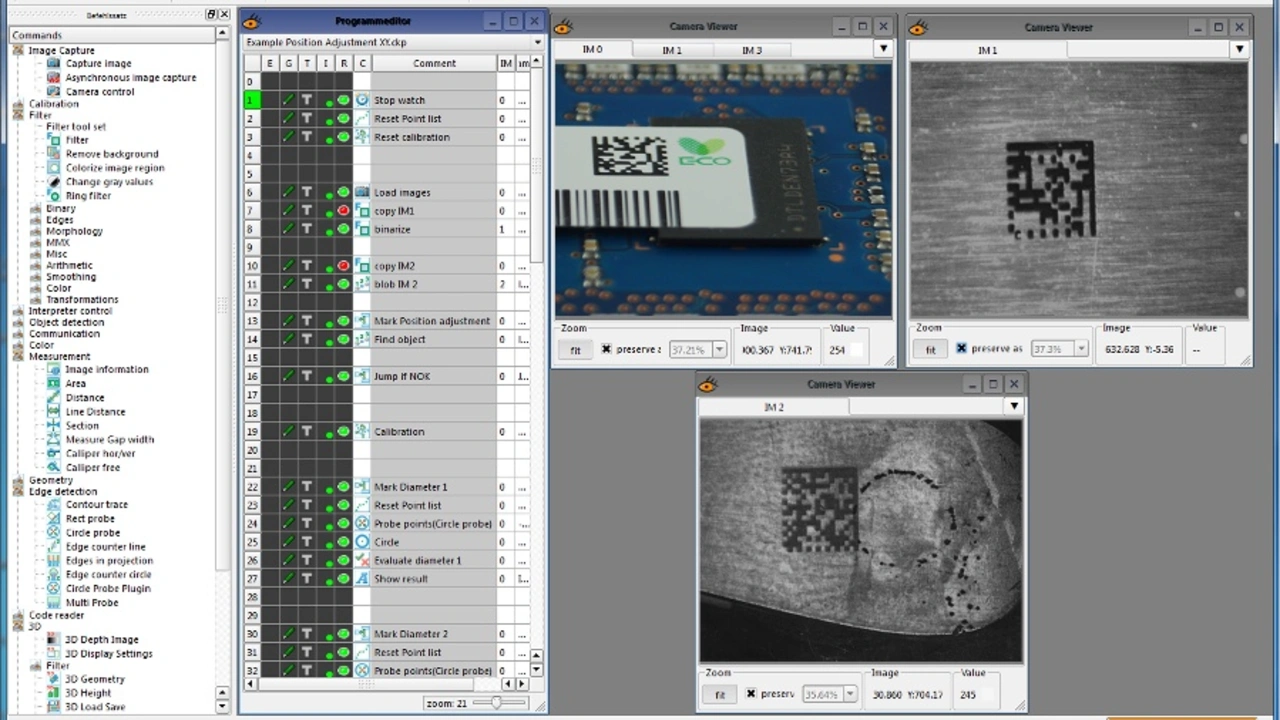Open the 37.21% zoom dropdown
The height and width of the screenshot is (720, 1280).
click(x=719, y=350)
